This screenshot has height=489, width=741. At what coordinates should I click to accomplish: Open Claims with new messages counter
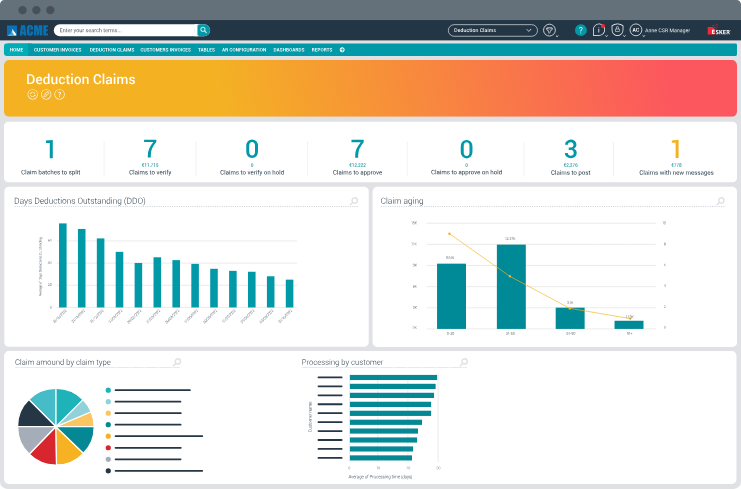point(676,157)
